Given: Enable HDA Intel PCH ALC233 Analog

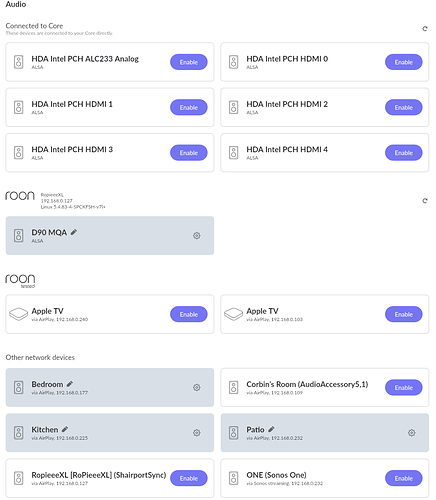Looking at the screenshot, I should 189,62.
